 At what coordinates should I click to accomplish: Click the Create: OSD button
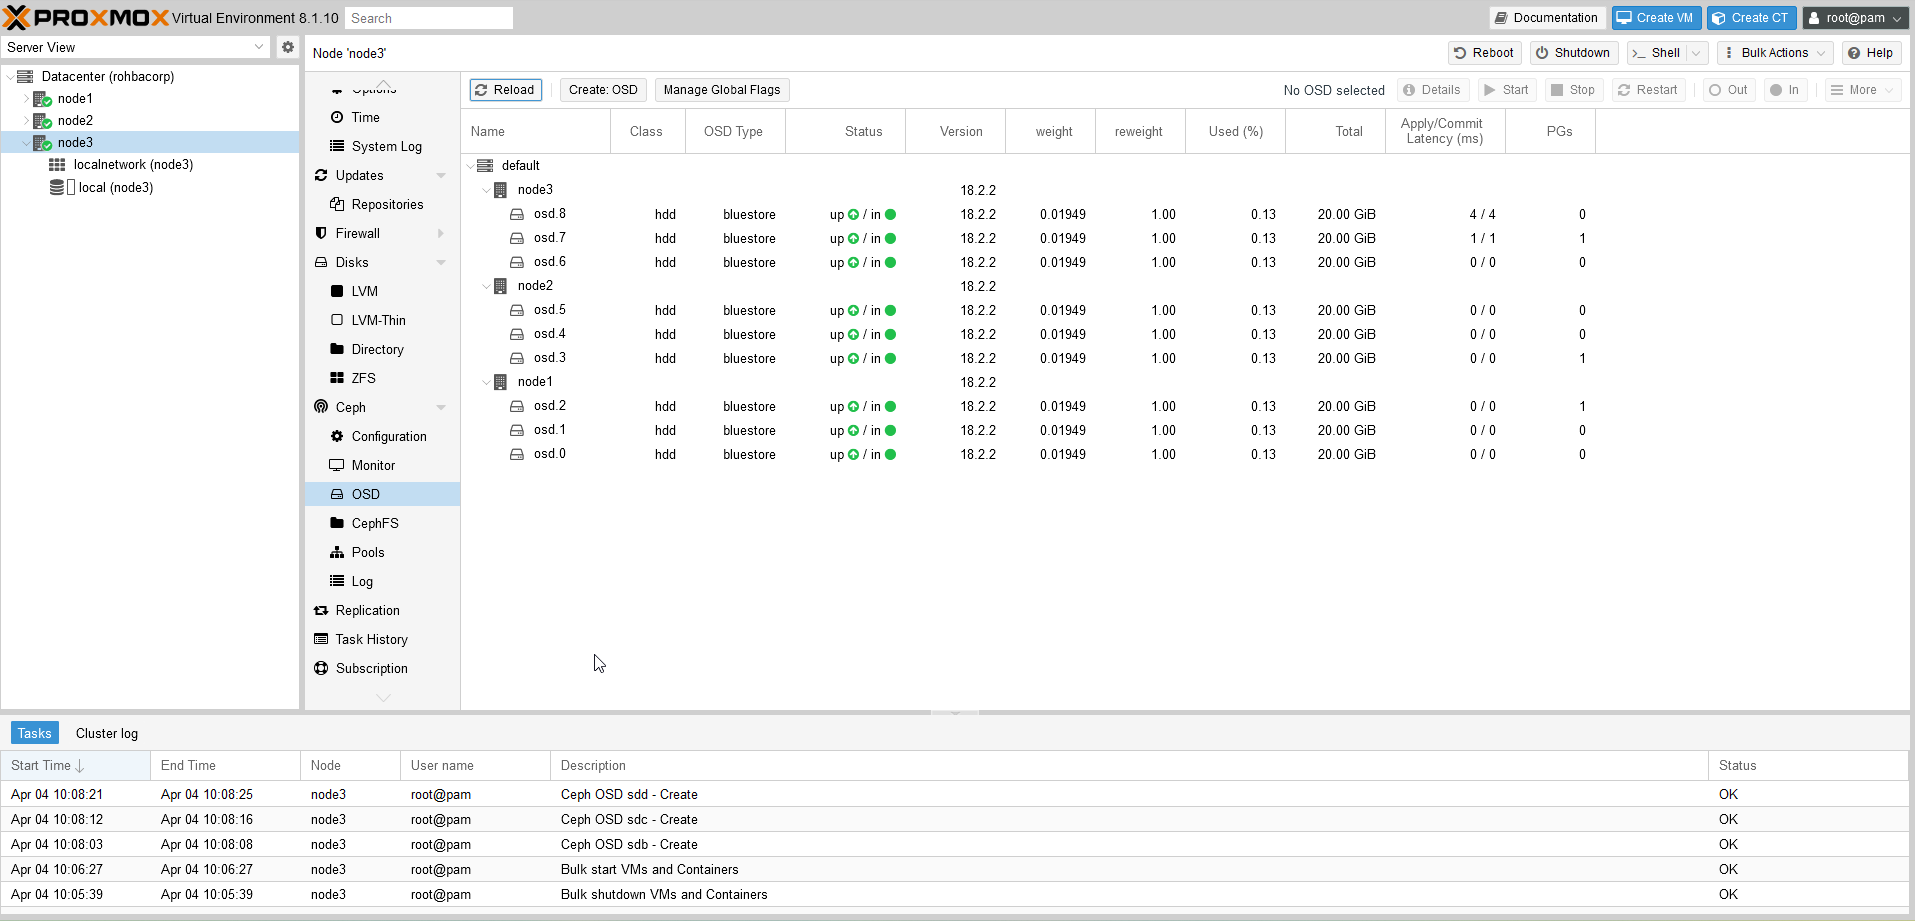(x=603, y=90)
